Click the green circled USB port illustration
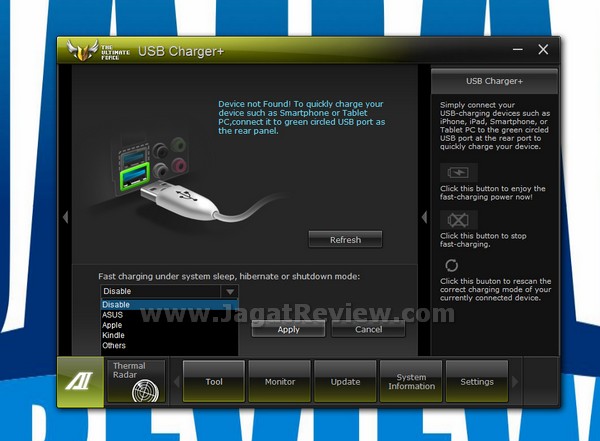600x441 pixels. [x=134, y=176]
